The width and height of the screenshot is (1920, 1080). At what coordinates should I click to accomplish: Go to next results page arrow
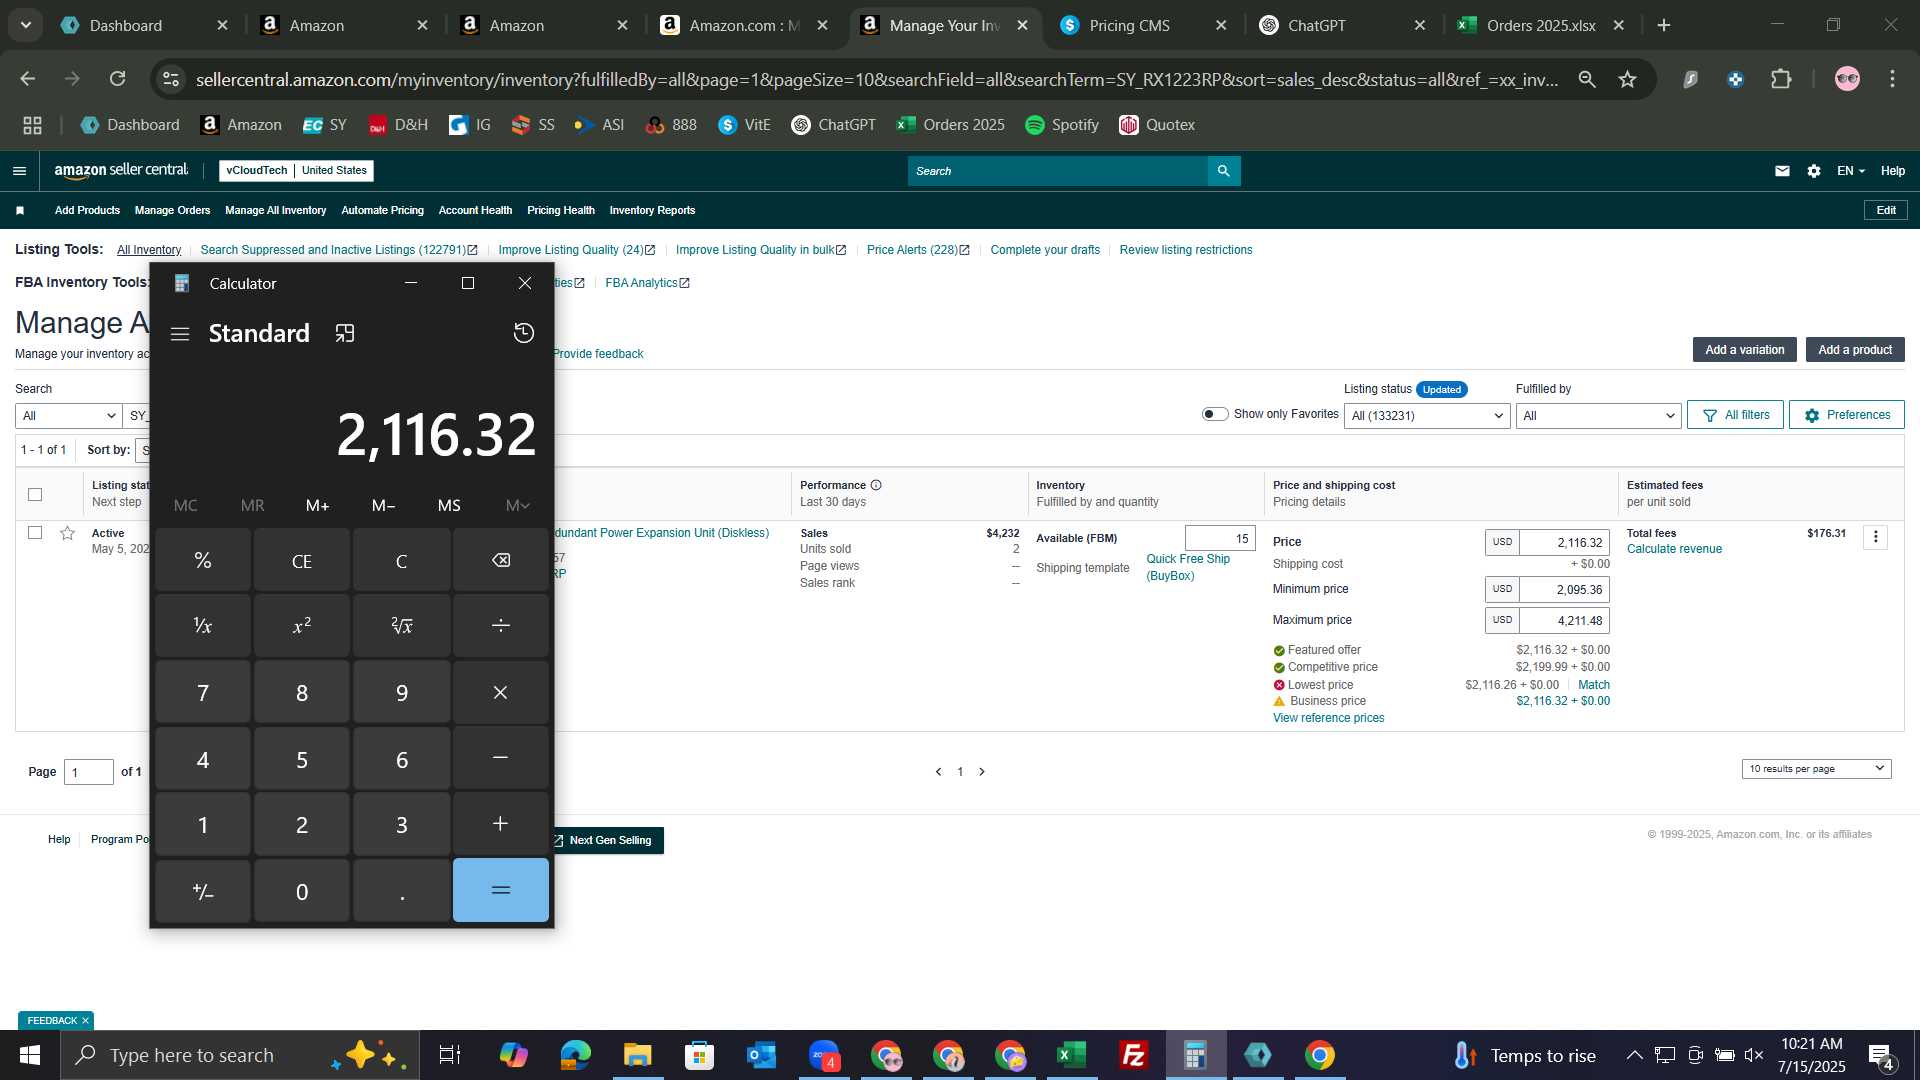click(982, 772)
